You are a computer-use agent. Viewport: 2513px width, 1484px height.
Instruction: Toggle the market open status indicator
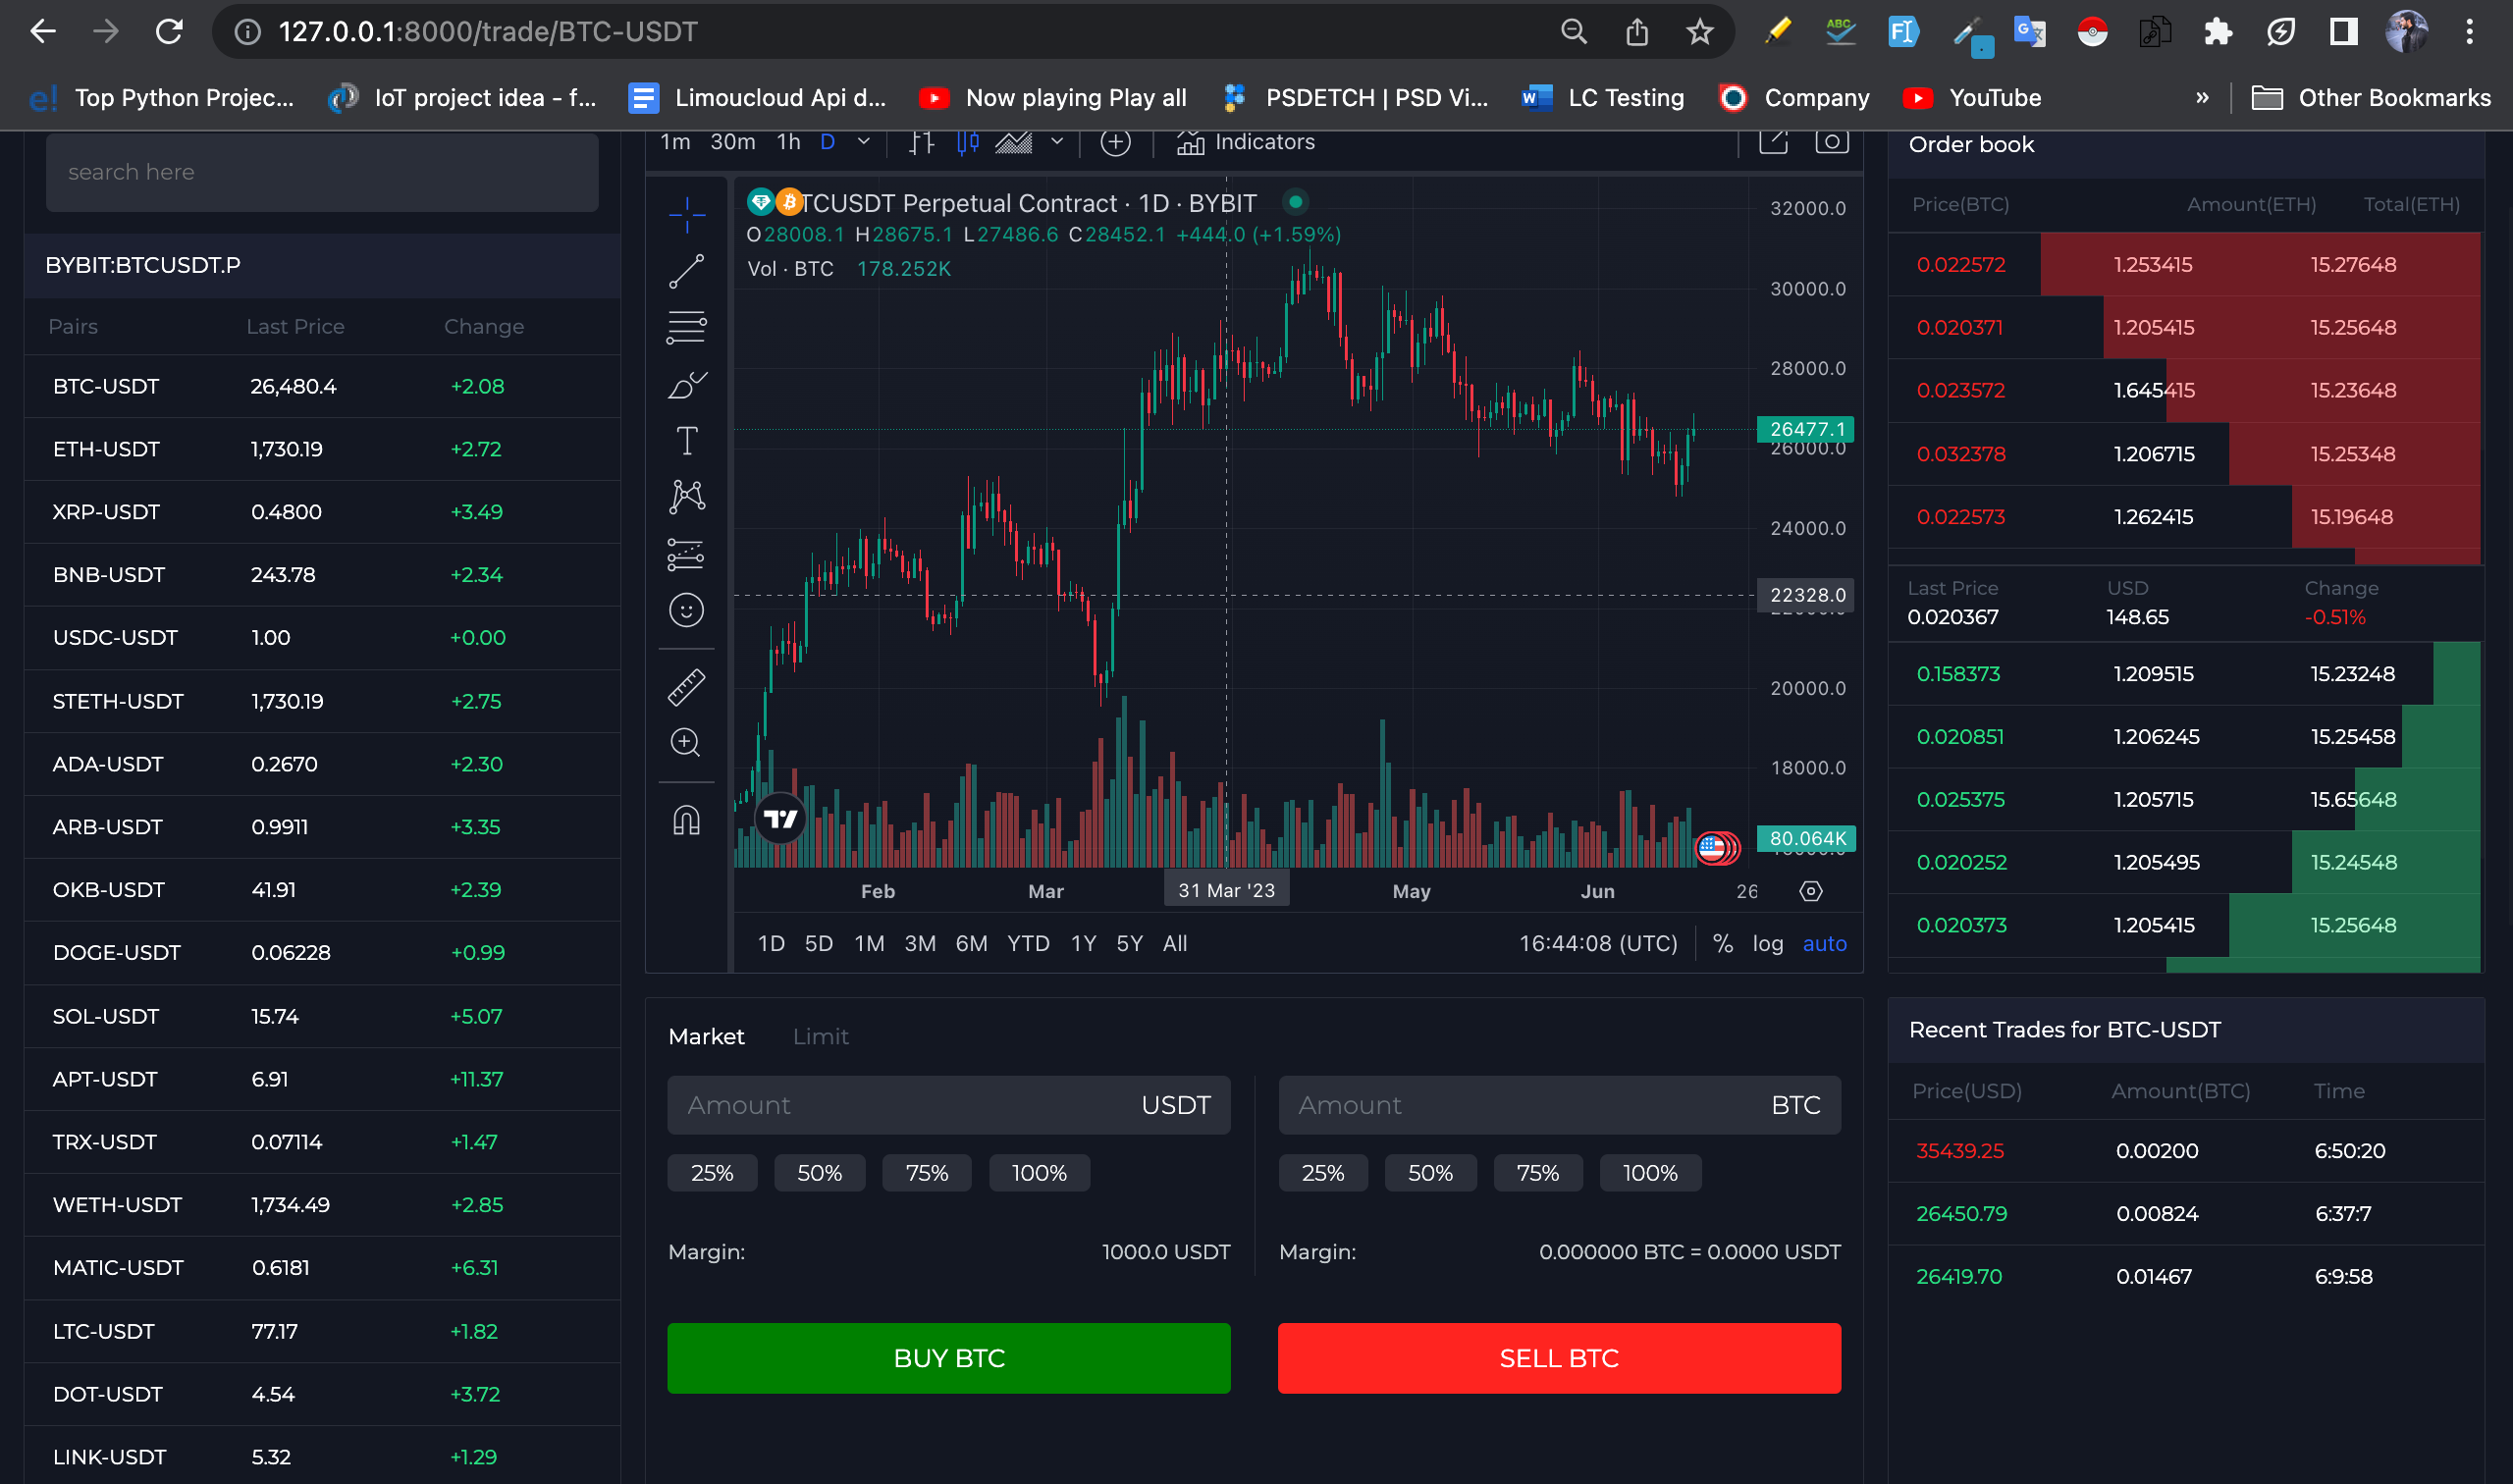(1295, 202)
